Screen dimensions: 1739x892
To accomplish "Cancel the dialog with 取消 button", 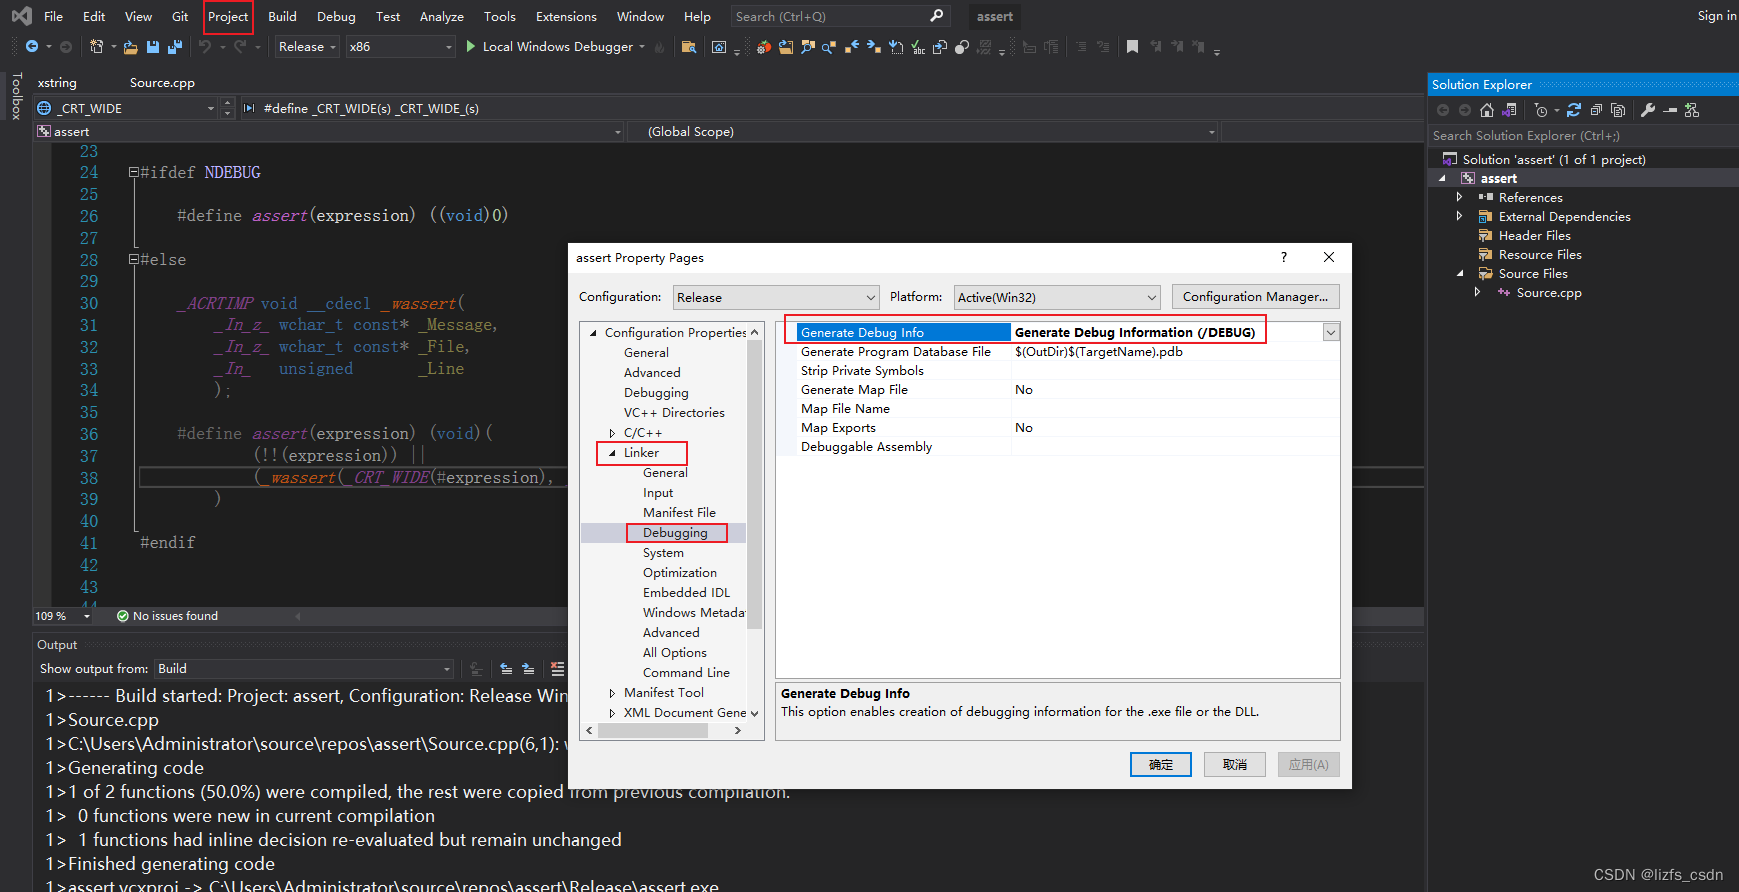I will click(1235, 765).
